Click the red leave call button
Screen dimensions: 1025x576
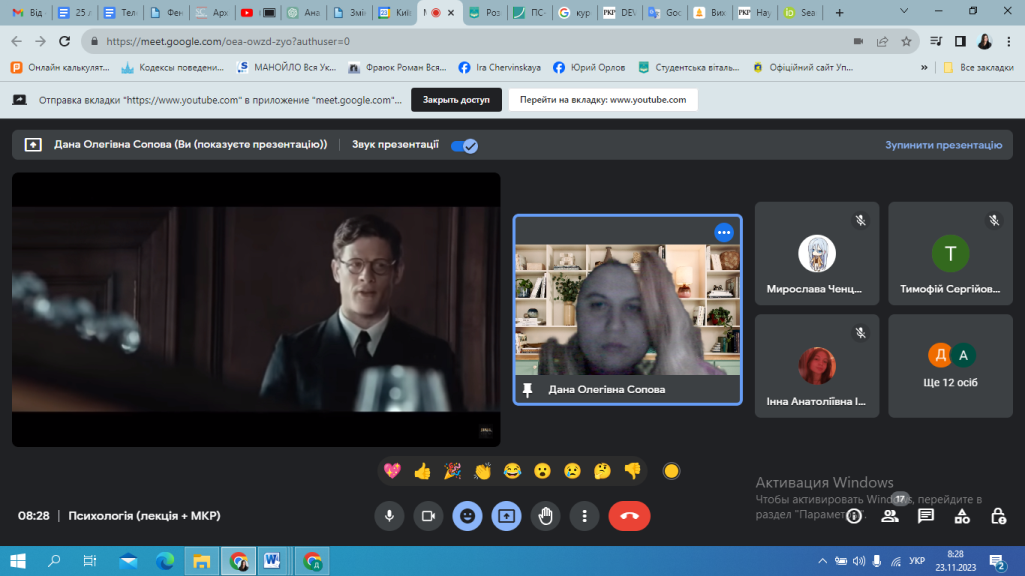pyautogui.click(x=629, y=516)
